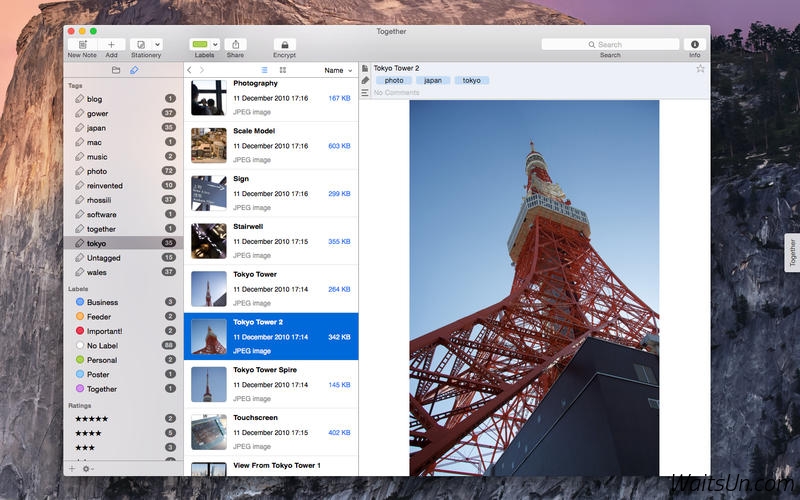
Task: Open the Name sort dropdown
Action: tap(338, 70)
